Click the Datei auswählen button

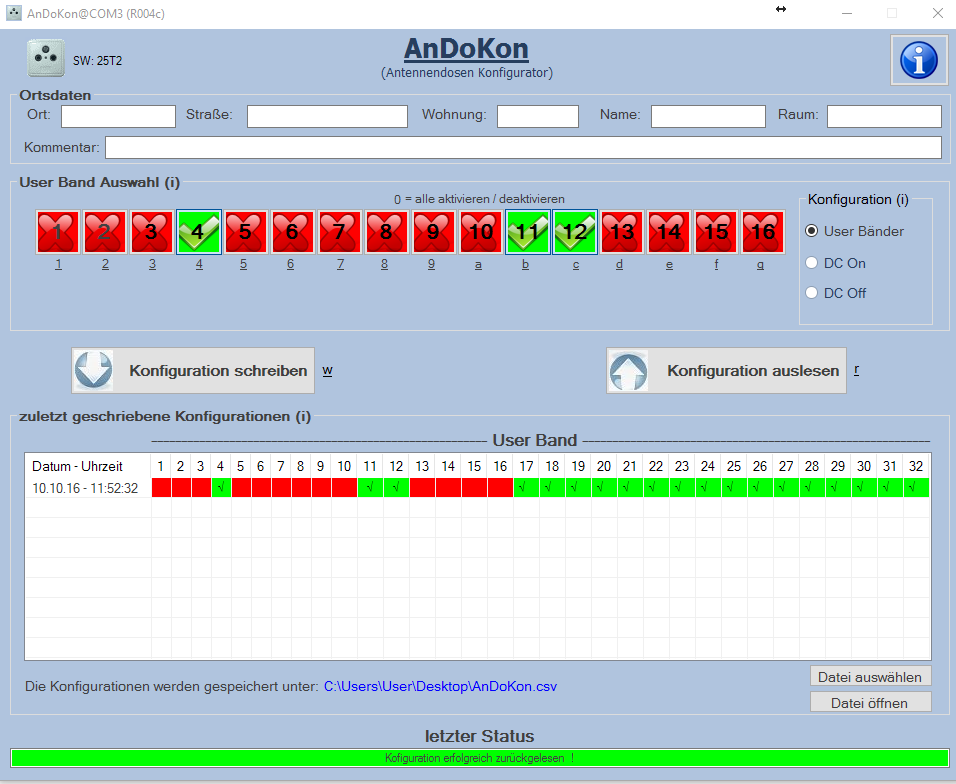(x=870, y=677)
